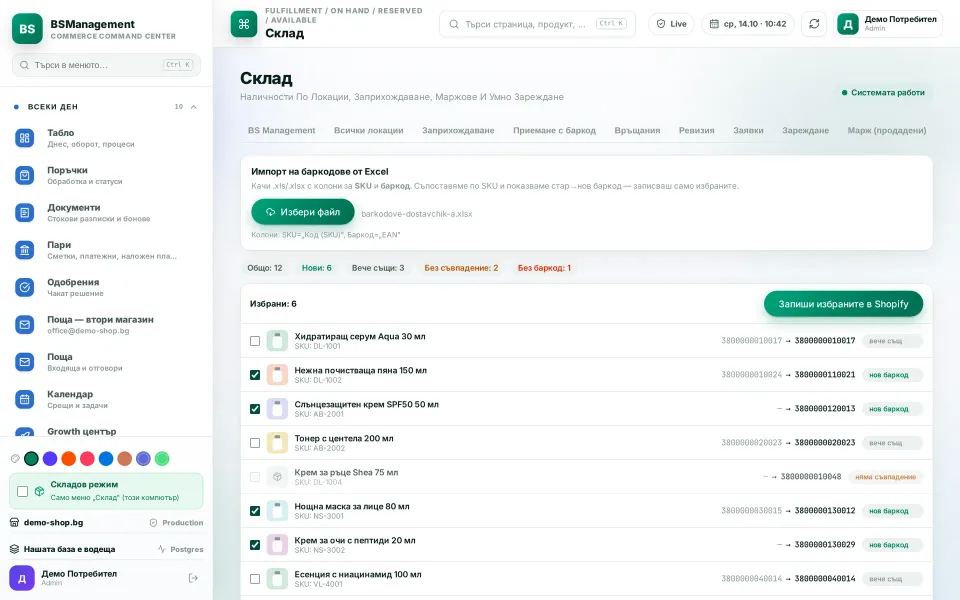Filter by Без баркод: 1 chip
The width and height of the screenshot is (960, 600).
tap(544, 268)
